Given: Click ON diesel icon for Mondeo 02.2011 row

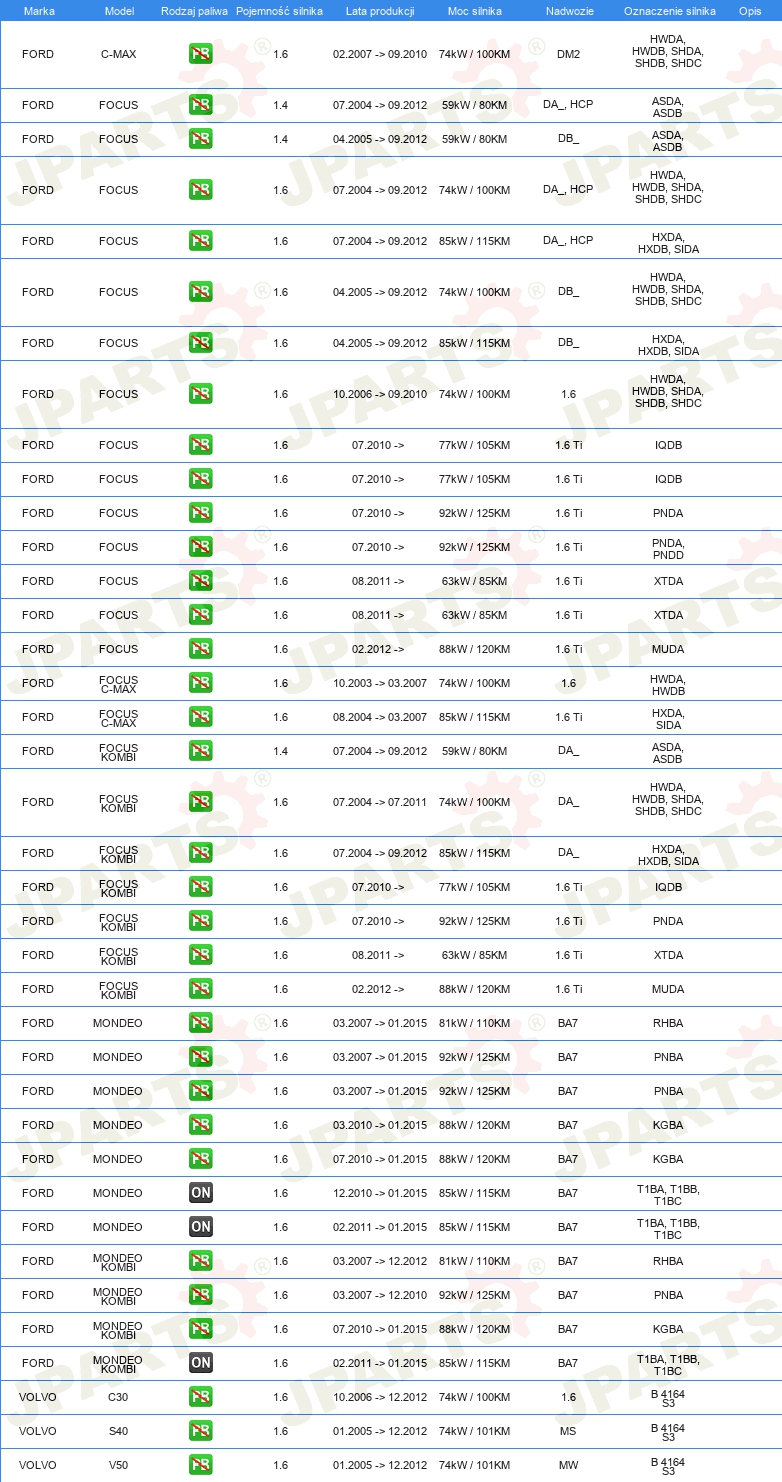Looking at the screenshot, I should [x=201, y=1227].
